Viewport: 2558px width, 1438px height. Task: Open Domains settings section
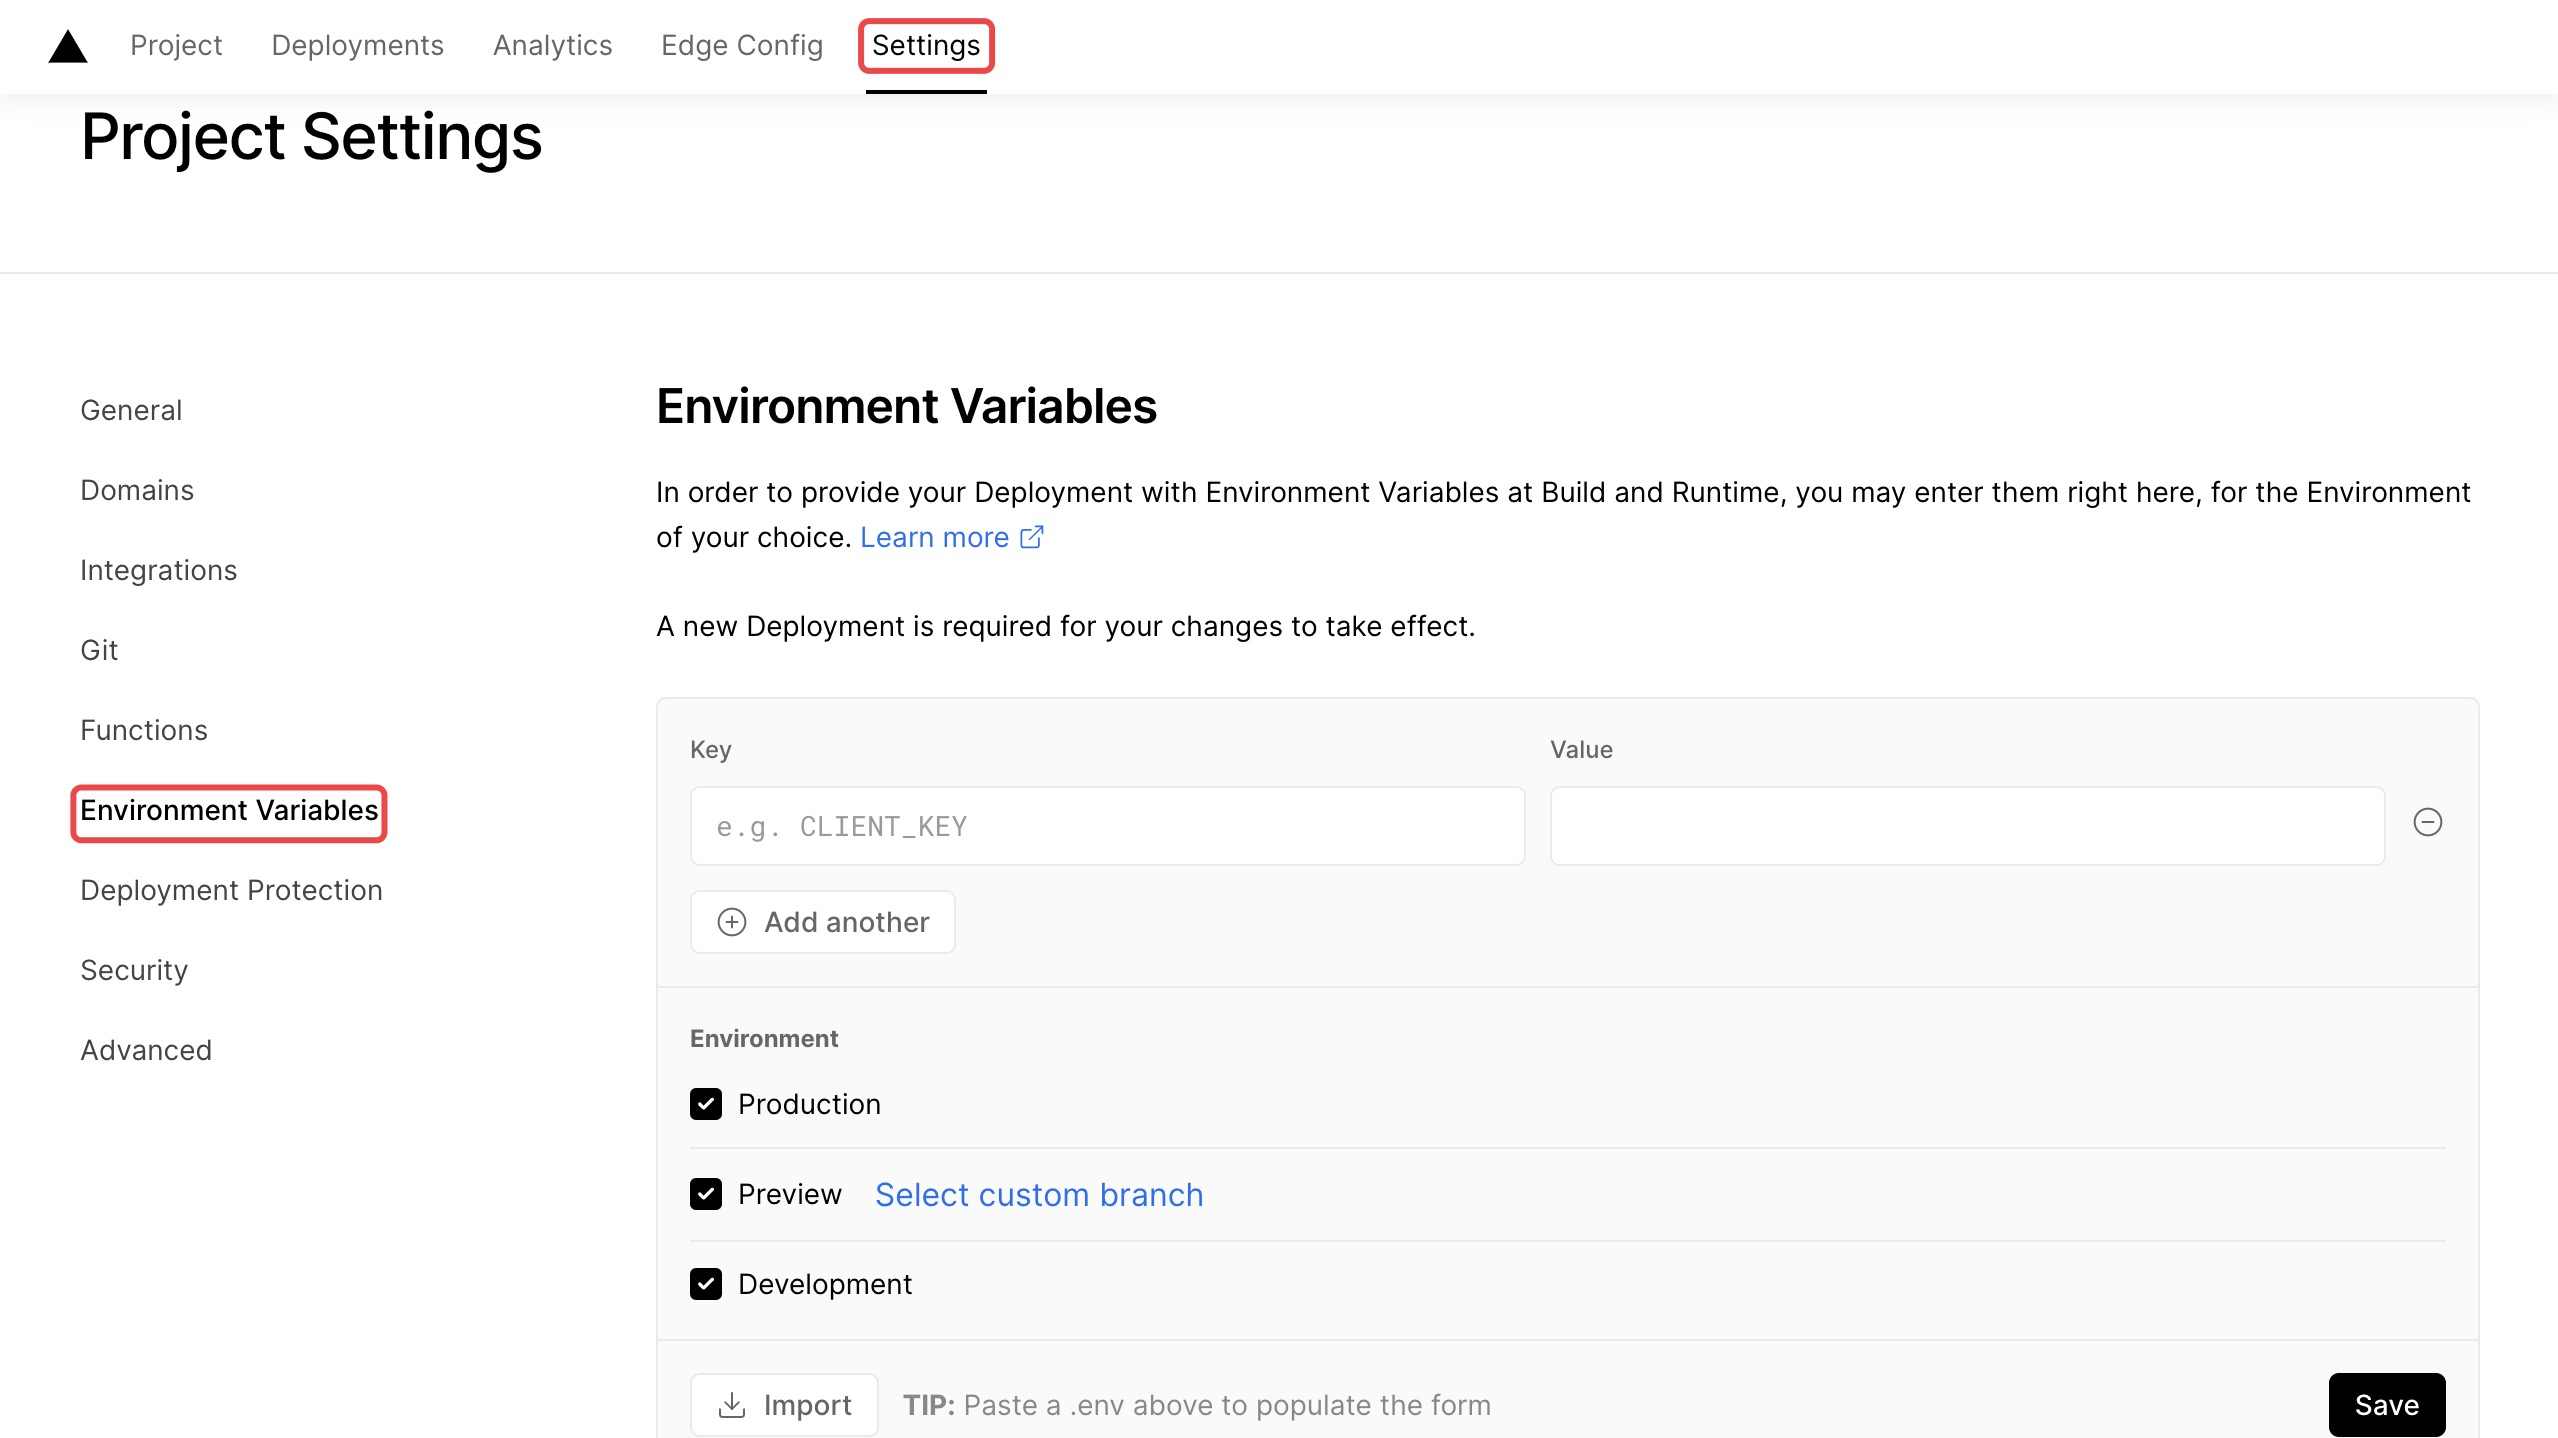tap(137, 490)
